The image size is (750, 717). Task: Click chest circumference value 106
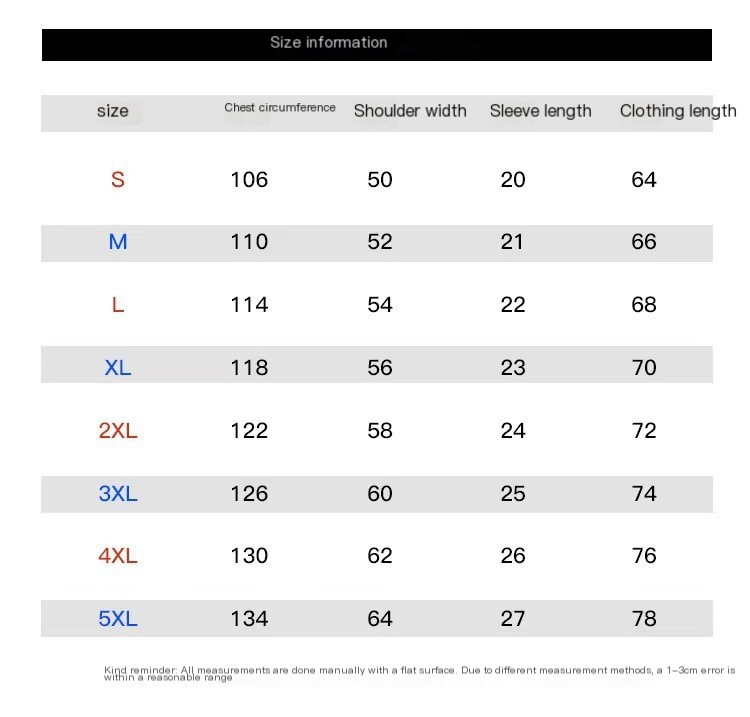pos(249,180)
